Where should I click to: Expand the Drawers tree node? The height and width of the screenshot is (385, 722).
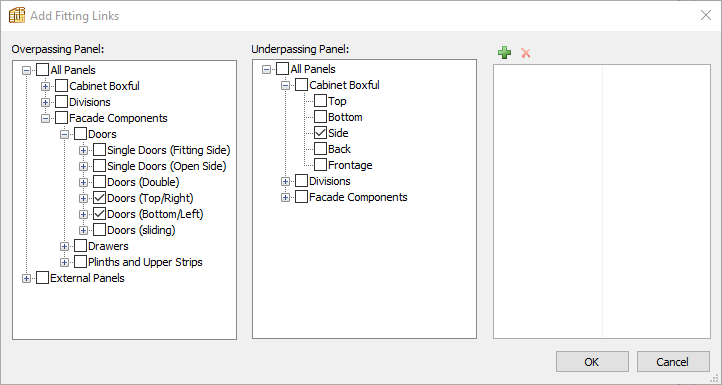click(x=64, y=246)
